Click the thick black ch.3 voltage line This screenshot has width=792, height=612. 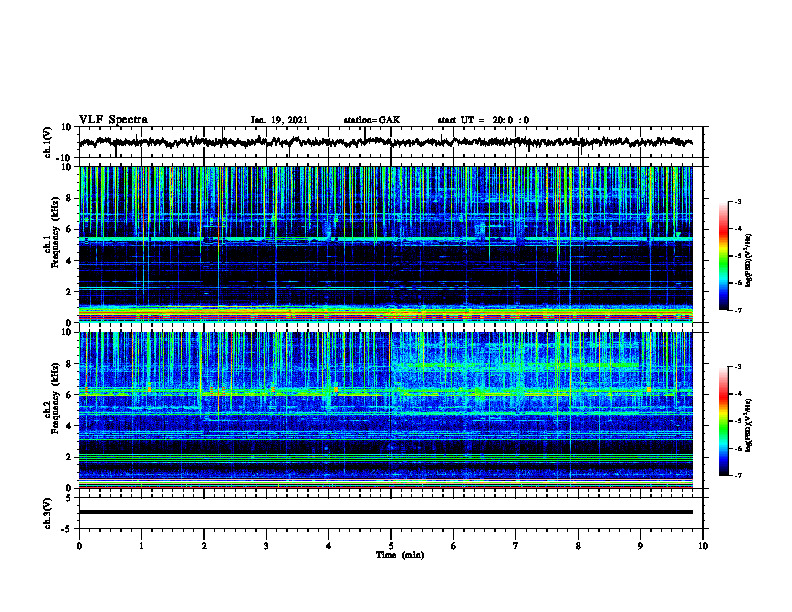click(x=385, y=512)
